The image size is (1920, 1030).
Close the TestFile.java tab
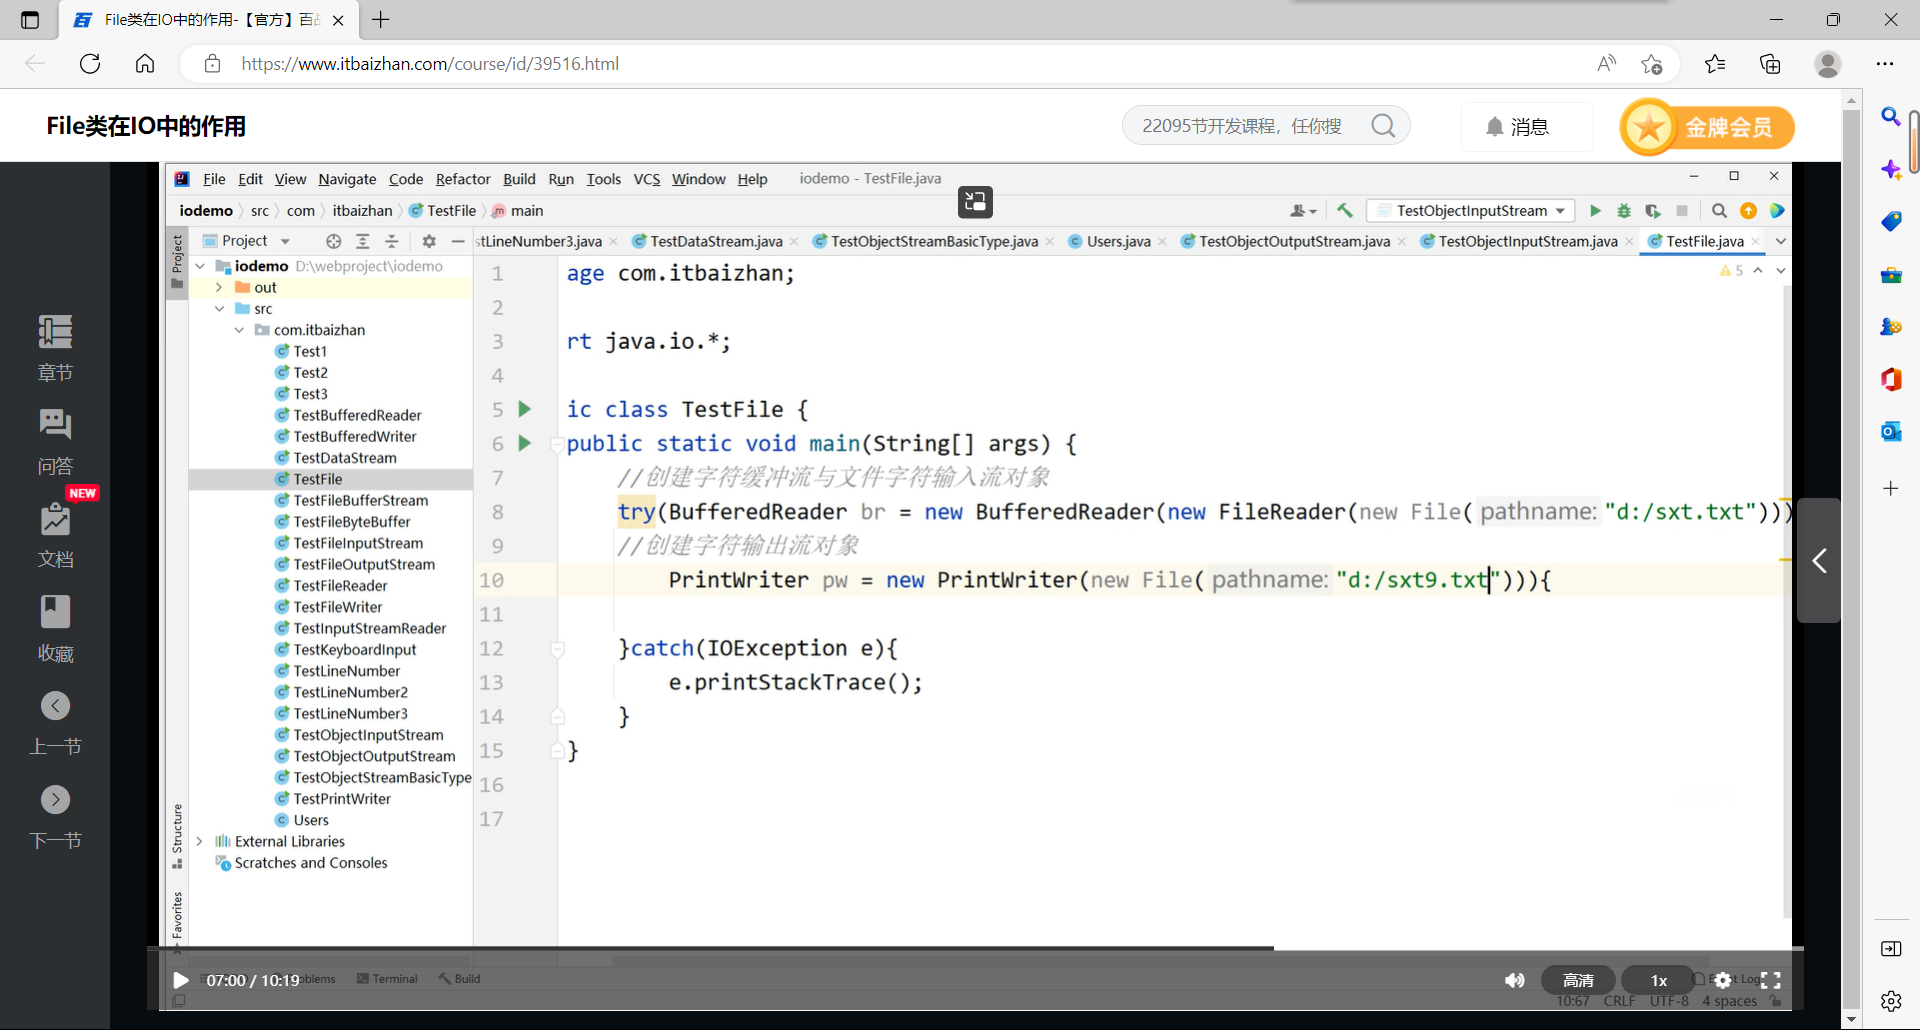click(x=1755, y=241)
